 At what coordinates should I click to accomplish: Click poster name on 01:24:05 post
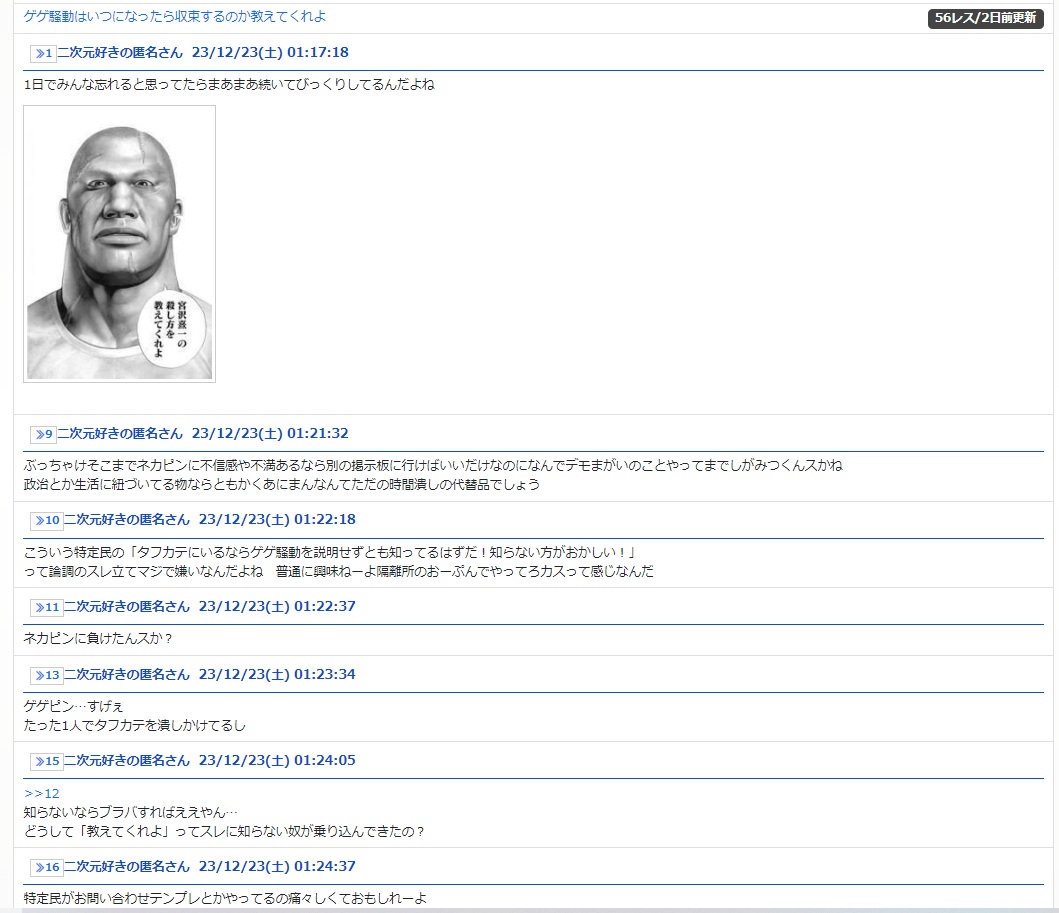point(127,760)
